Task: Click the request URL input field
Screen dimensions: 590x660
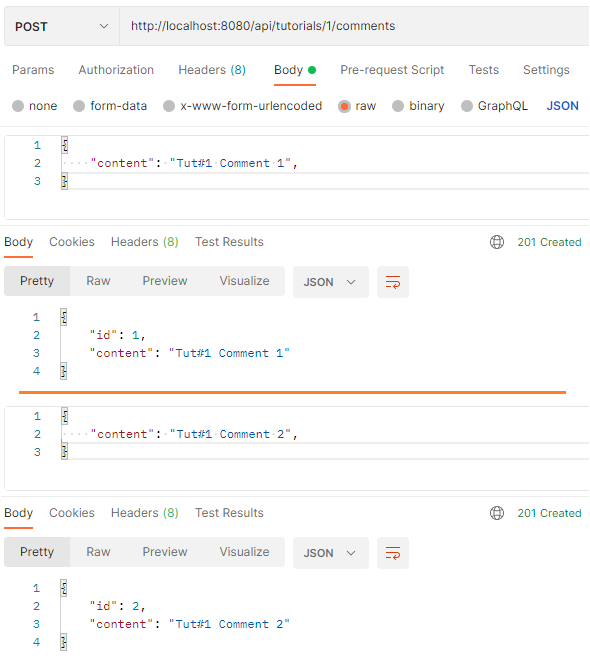Action: [354, 26]
